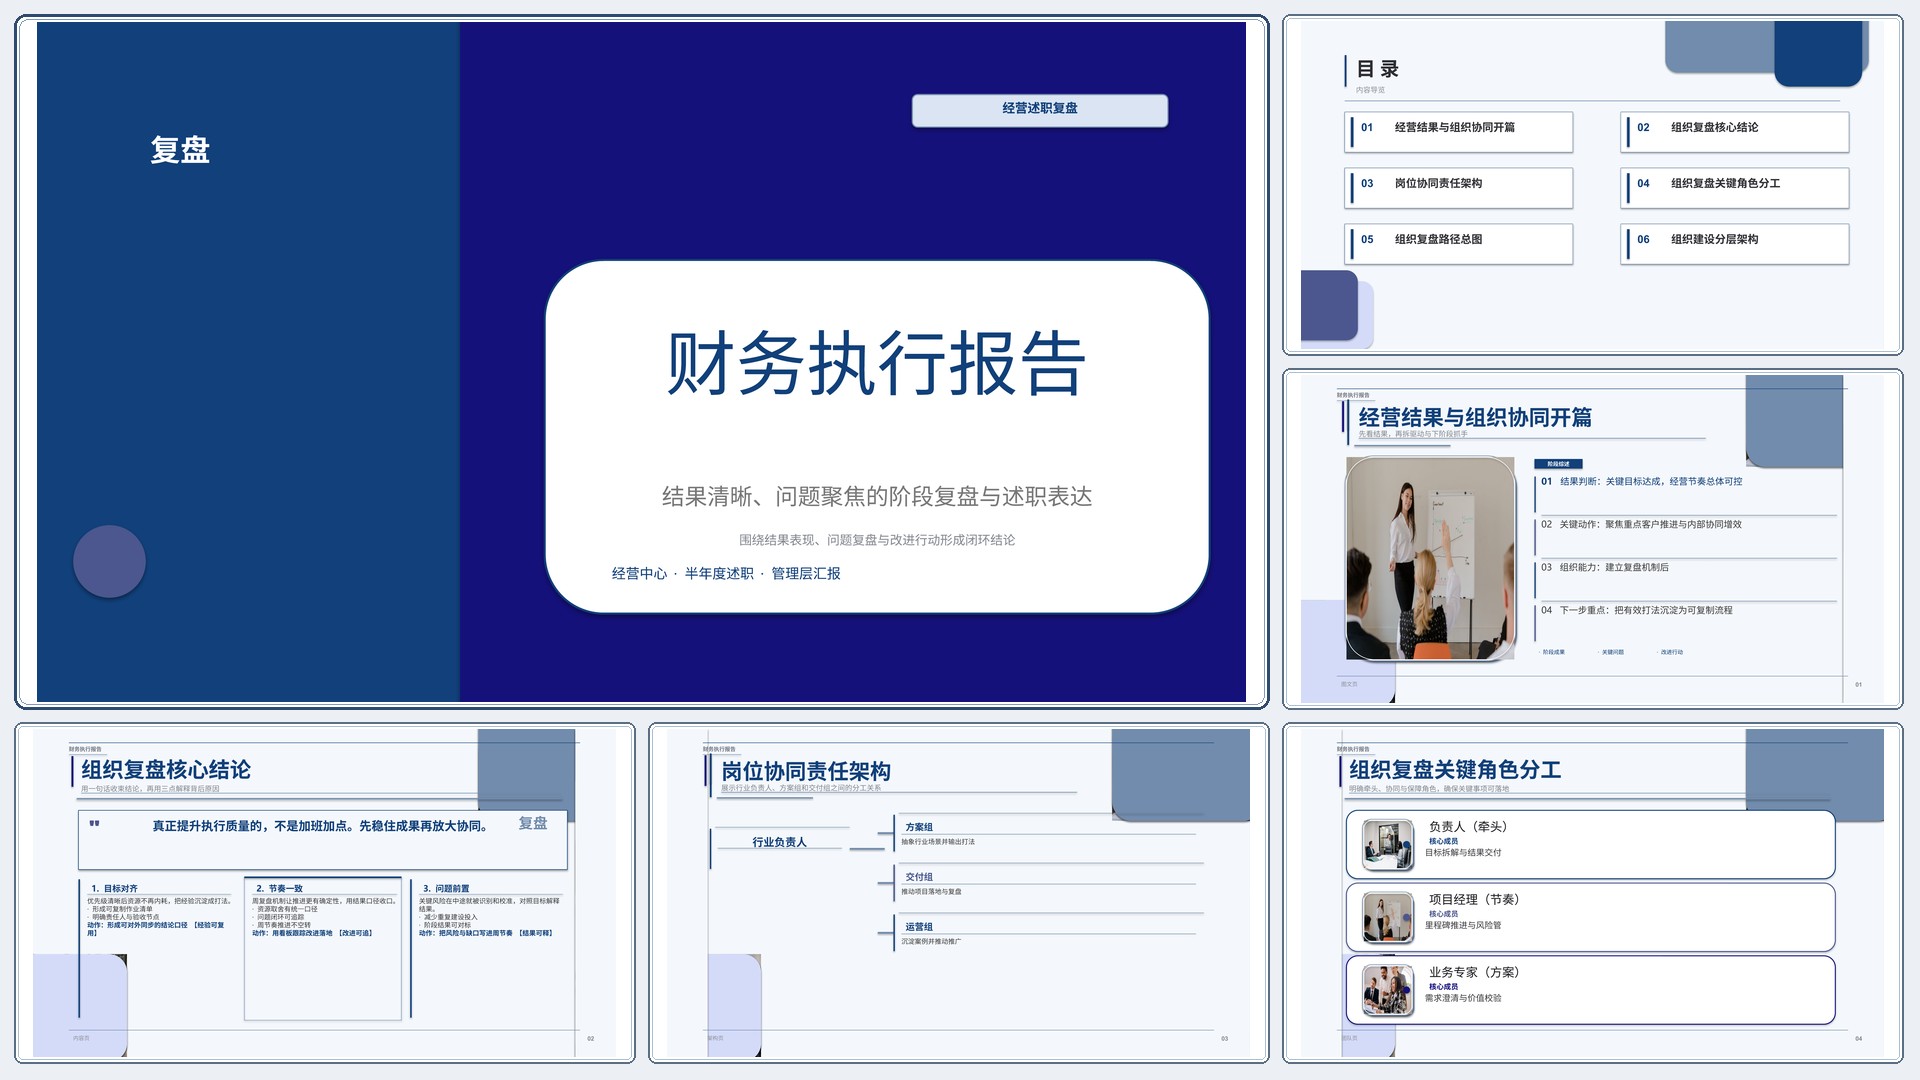Select the 项目经理（节奏）card title
This screenshot has width=1920, height=1080.
pos(1474,900)
